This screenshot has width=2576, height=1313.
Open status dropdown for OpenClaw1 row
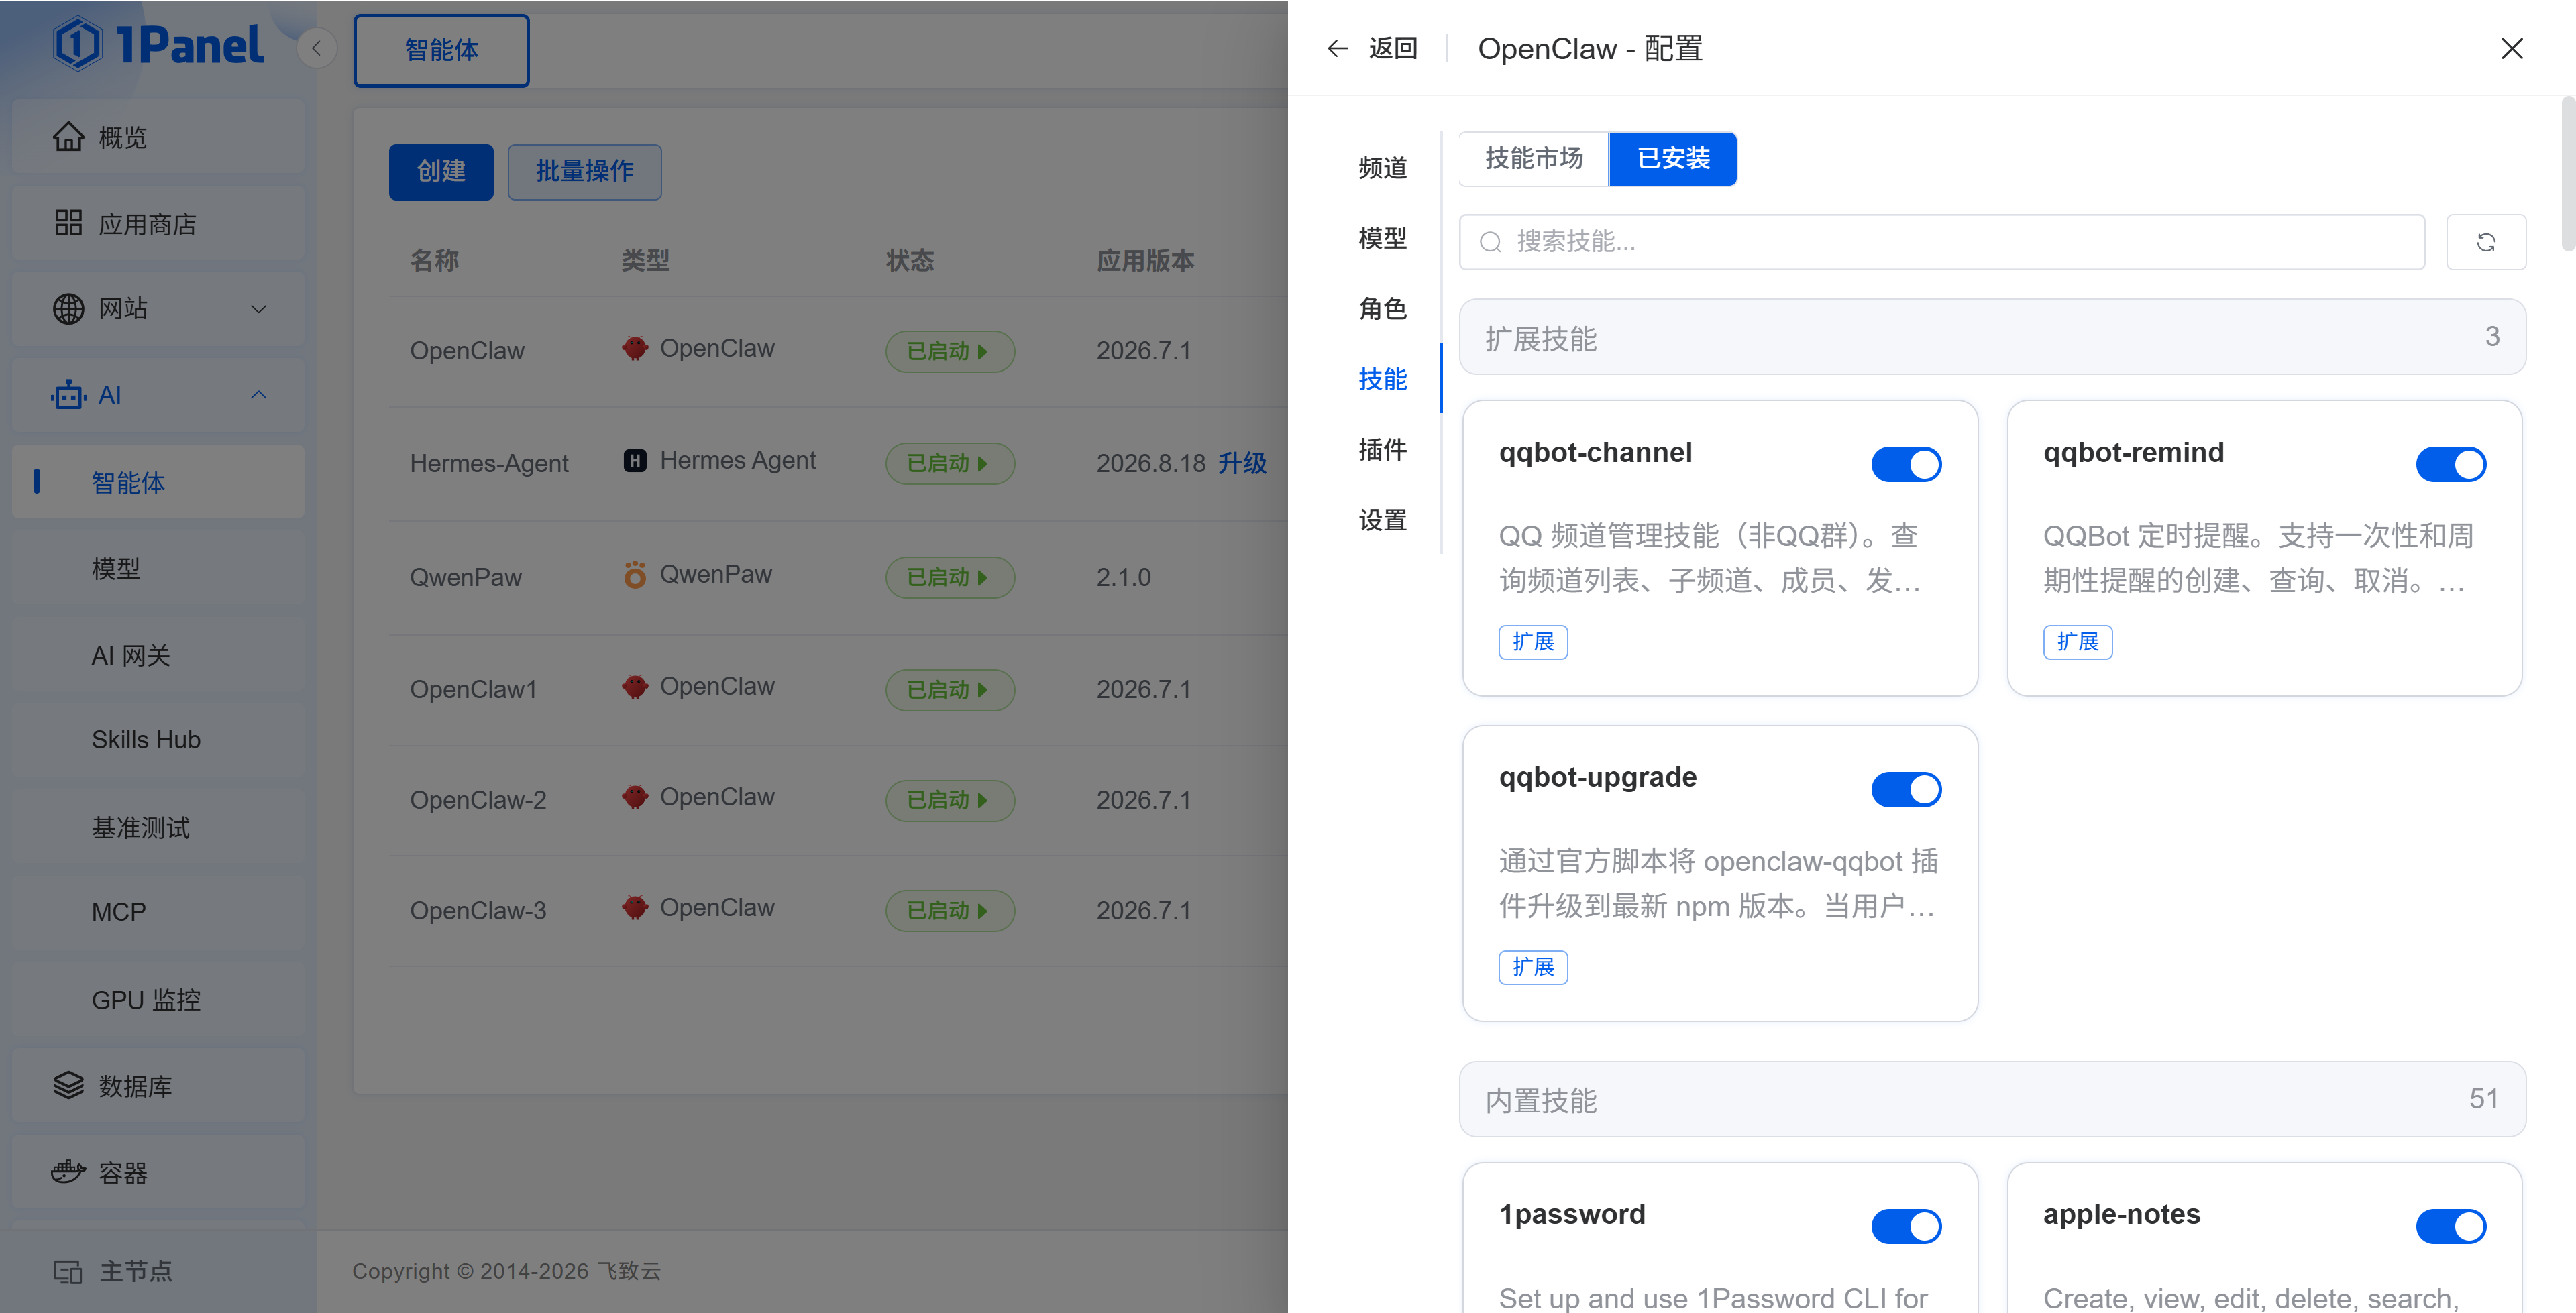(949, 690)
